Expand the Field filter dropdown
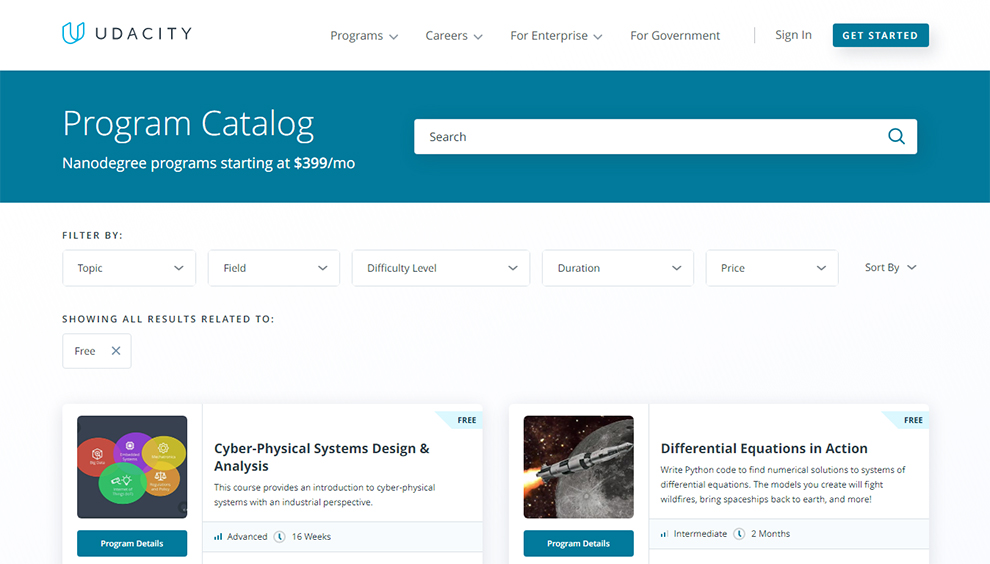This screenshot has height=564, width=990. (274, 268)
